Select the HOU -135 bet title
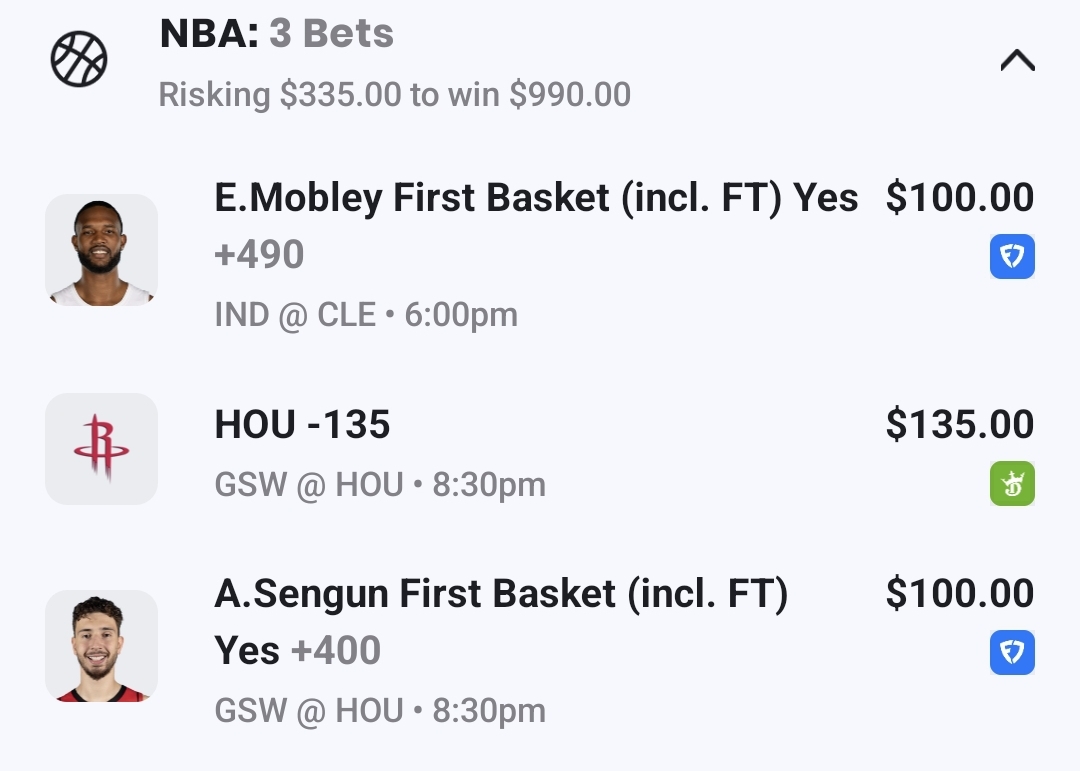Viewport: 1080px width, 771px height. [302, 425]
